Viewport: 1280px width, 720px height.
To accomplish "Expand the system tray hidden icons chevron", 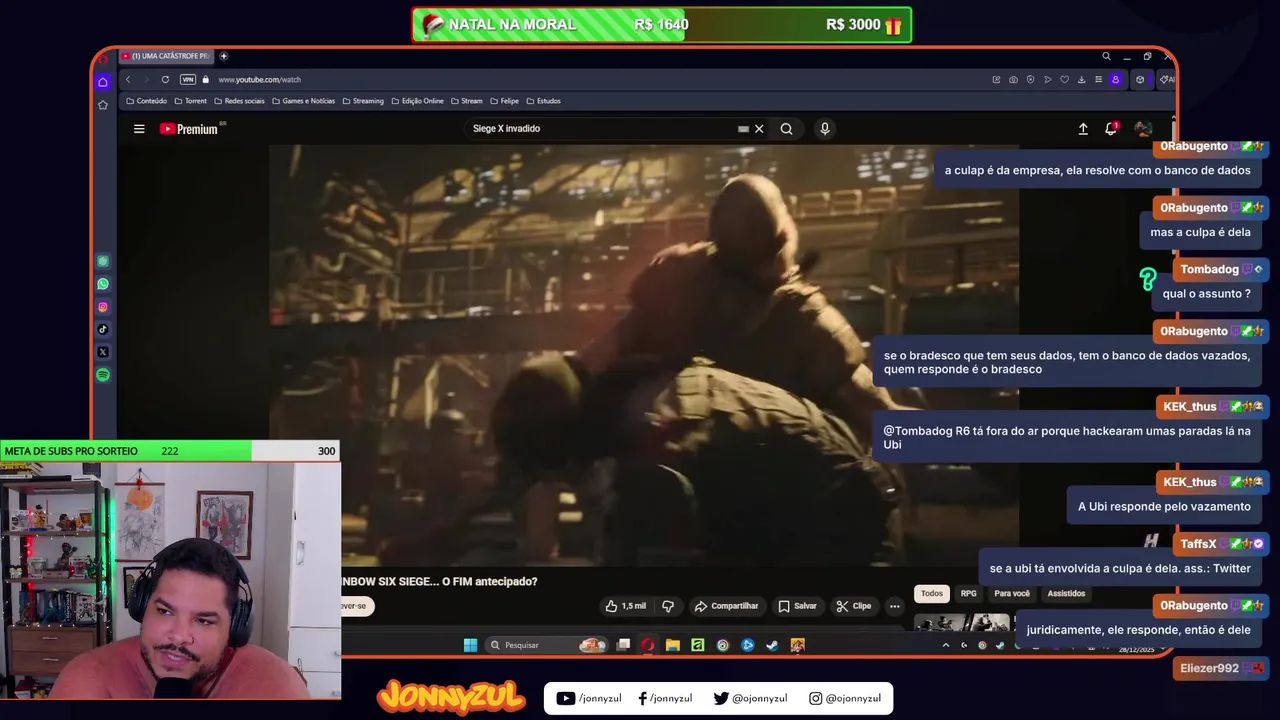I will pos(946,645).
